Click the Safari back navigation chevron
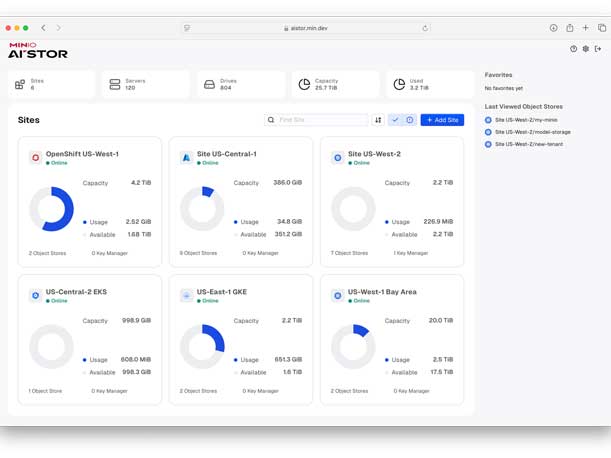Viewport: 611px width, 458px height. tap(43, 28)
